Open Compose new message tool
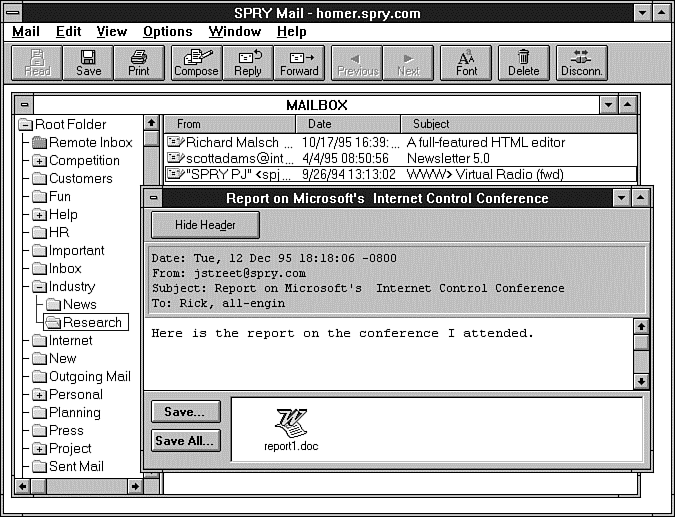The width and height of the screenshot is (675, 517). pos(196,63)
